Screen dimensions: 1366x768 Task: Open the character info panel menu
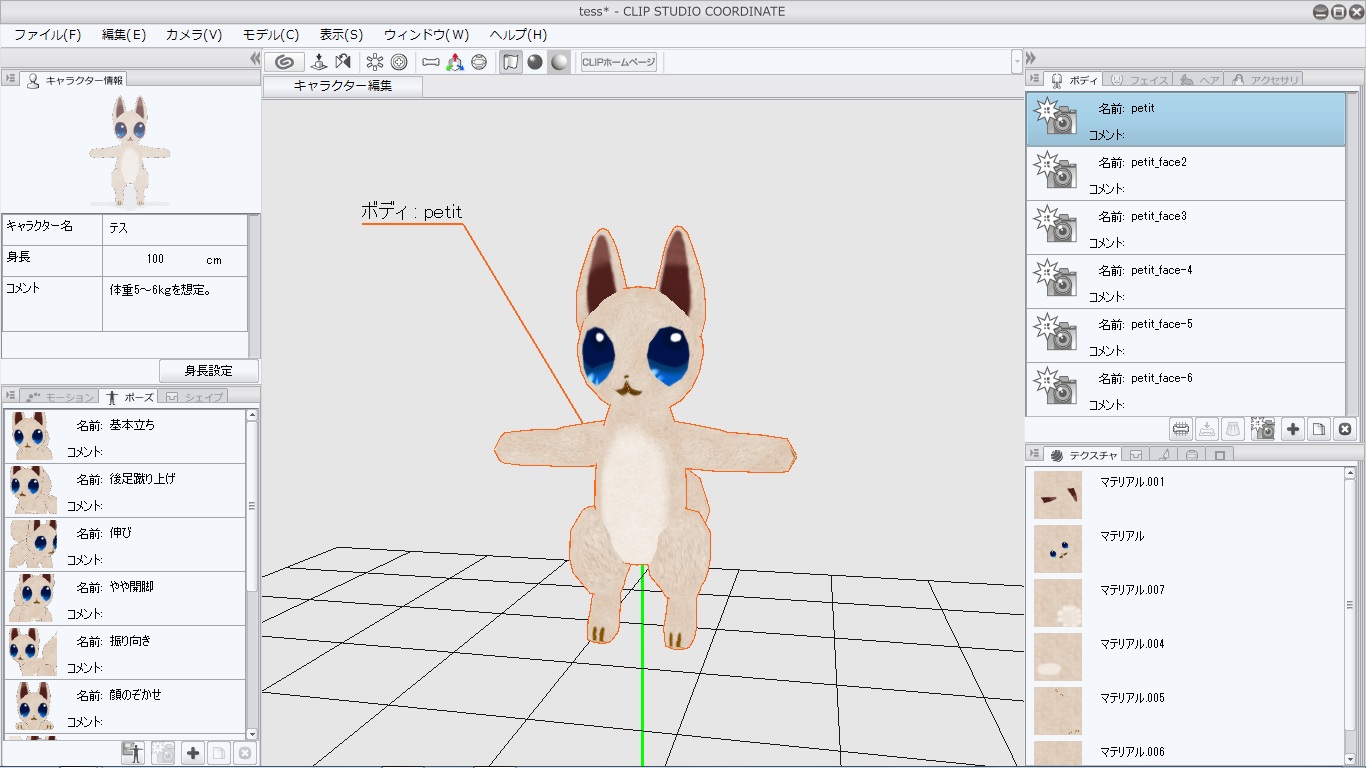click(x=11, y=79)
